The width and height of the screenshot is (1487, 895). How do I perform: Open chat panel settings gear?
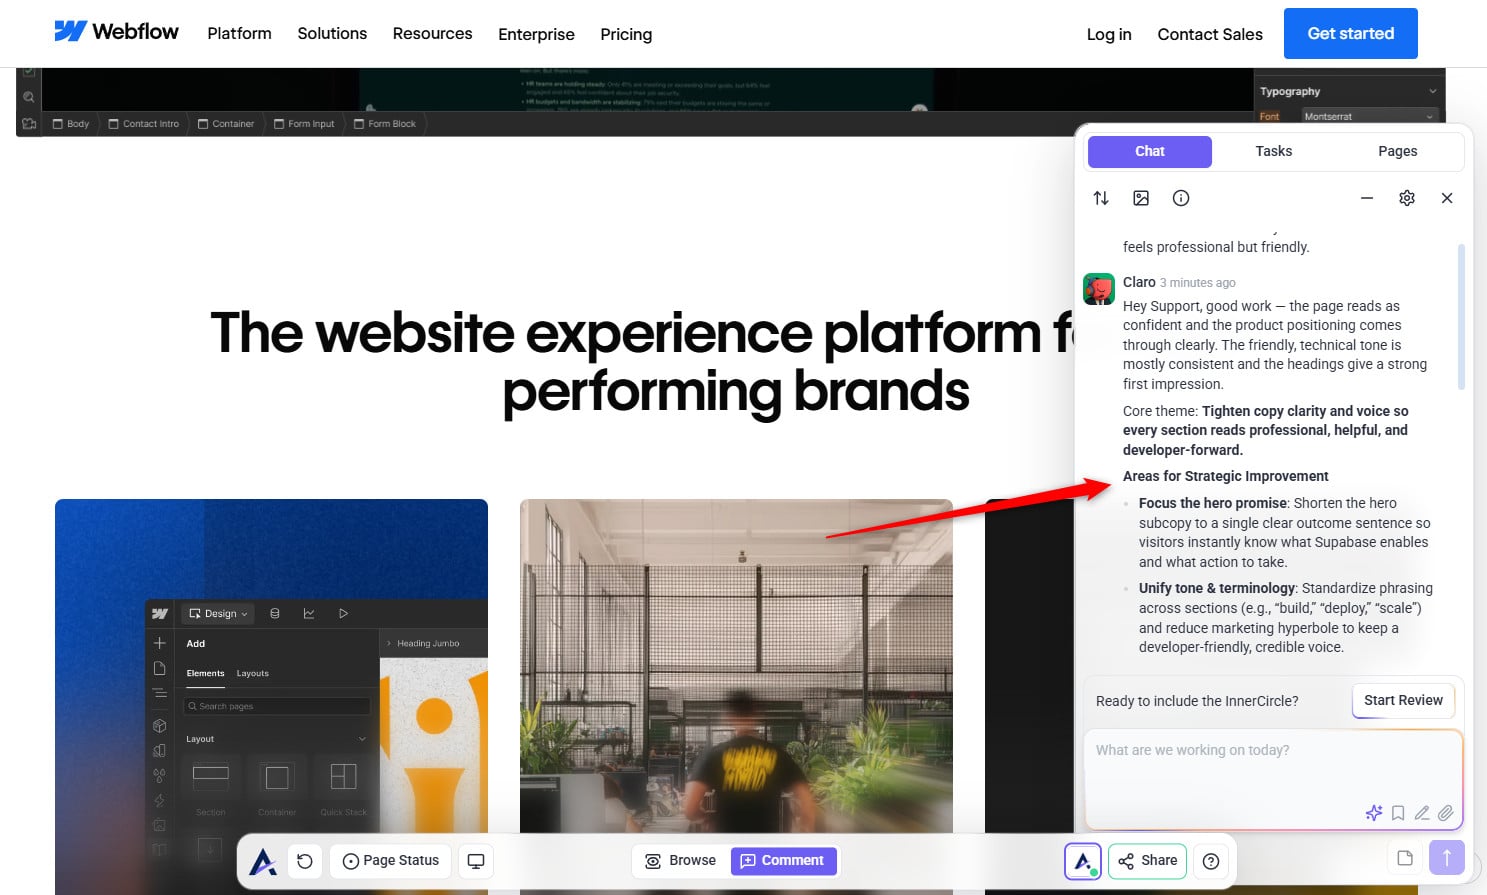[1407, 198]
